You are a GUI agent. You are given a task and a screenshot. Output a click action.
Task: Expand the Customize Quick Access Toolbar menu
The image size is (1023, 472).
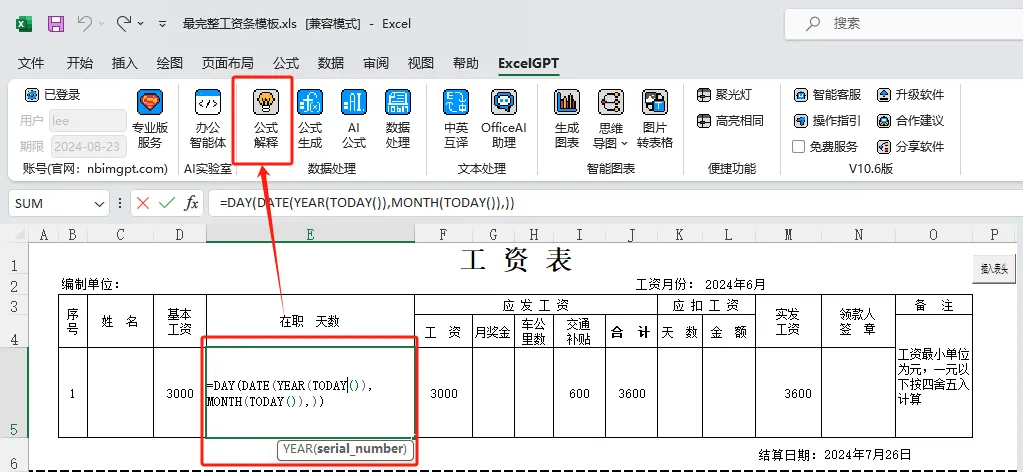tap(162, 24)
